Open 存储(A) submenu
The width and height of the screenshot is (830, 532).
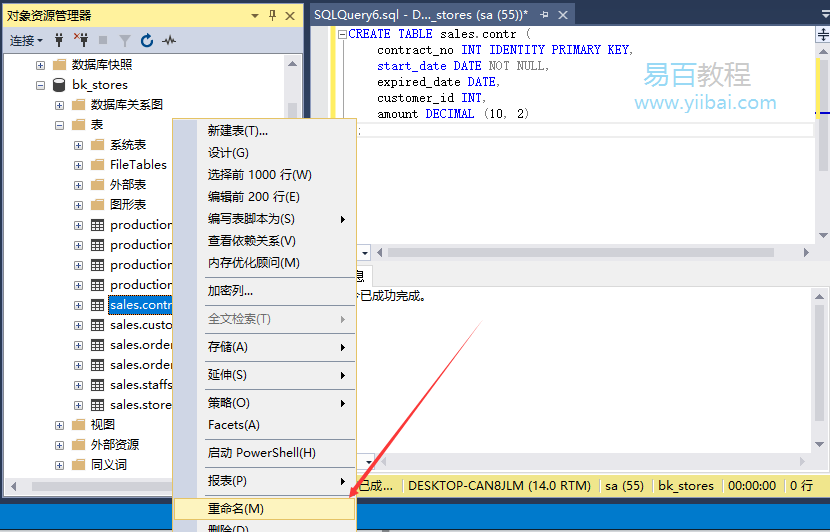265,347
